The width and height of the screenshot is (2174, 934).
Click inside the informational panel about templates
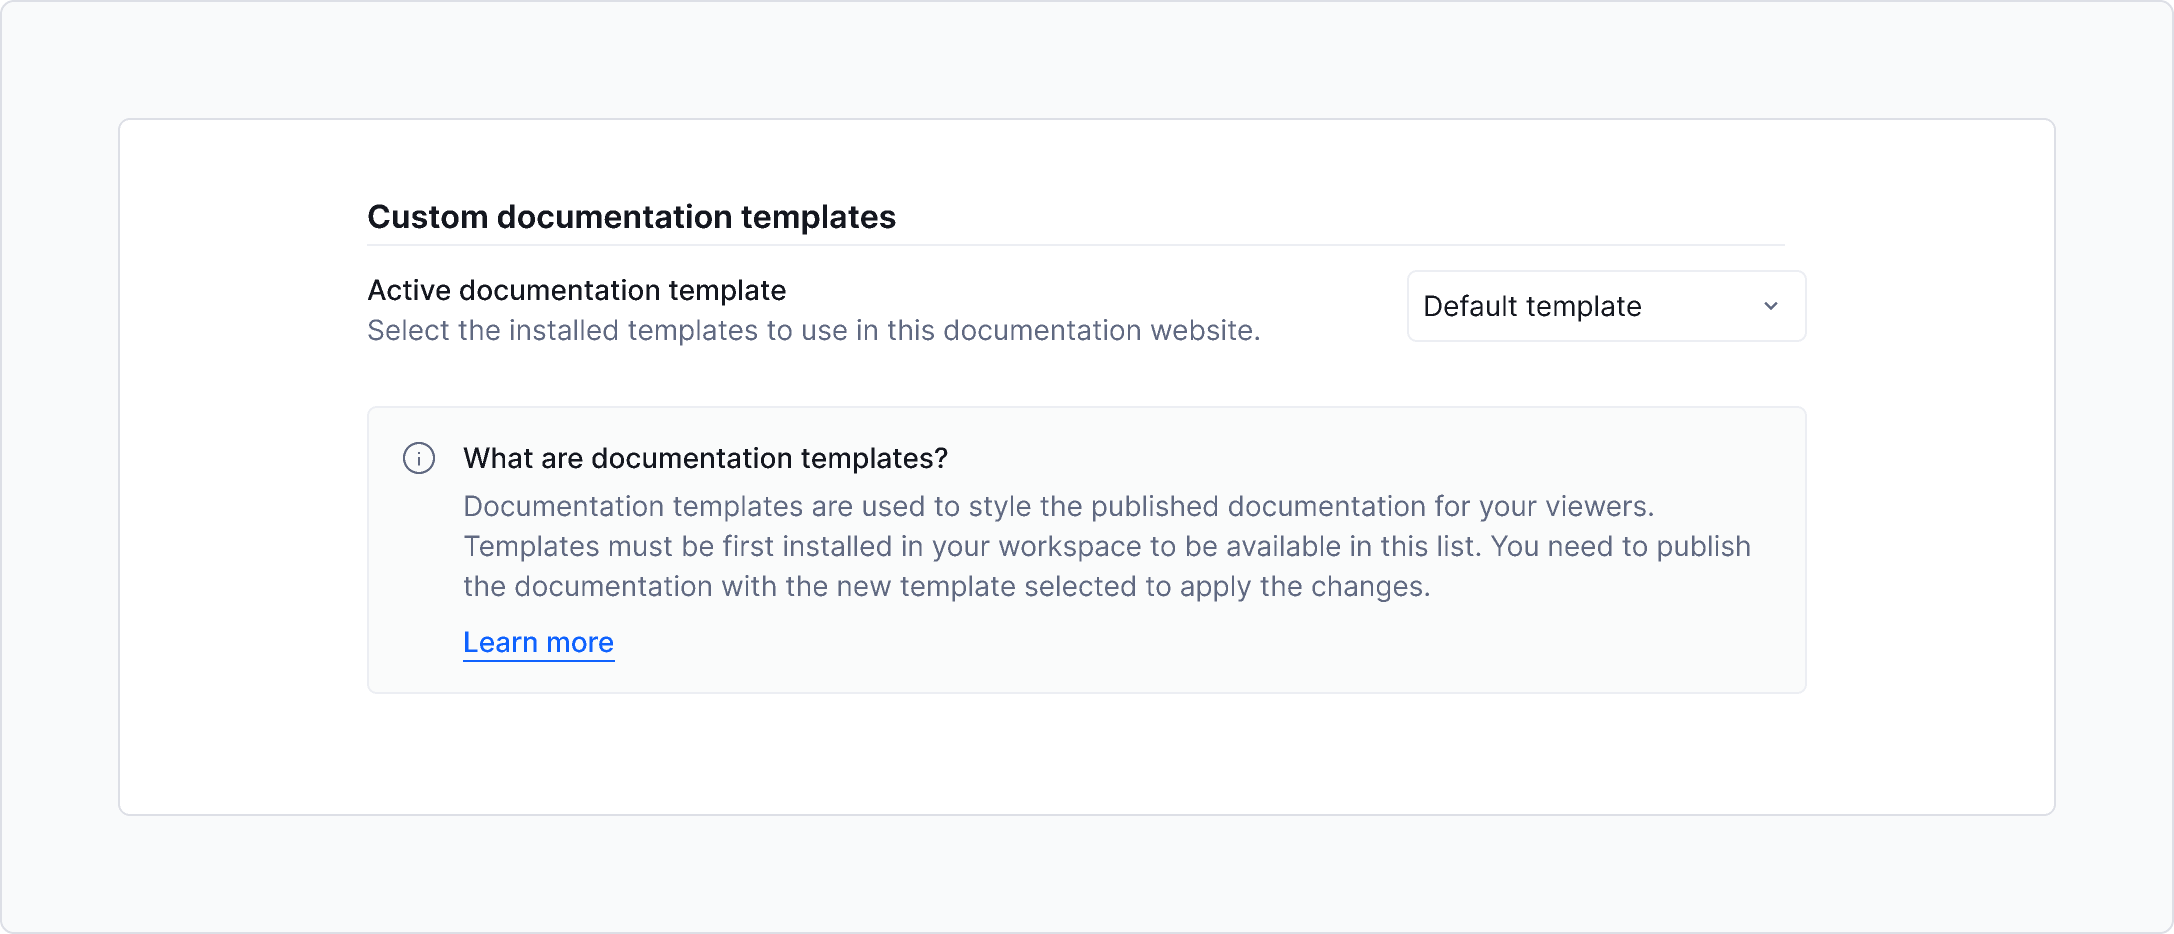(x=1086, y=546)
